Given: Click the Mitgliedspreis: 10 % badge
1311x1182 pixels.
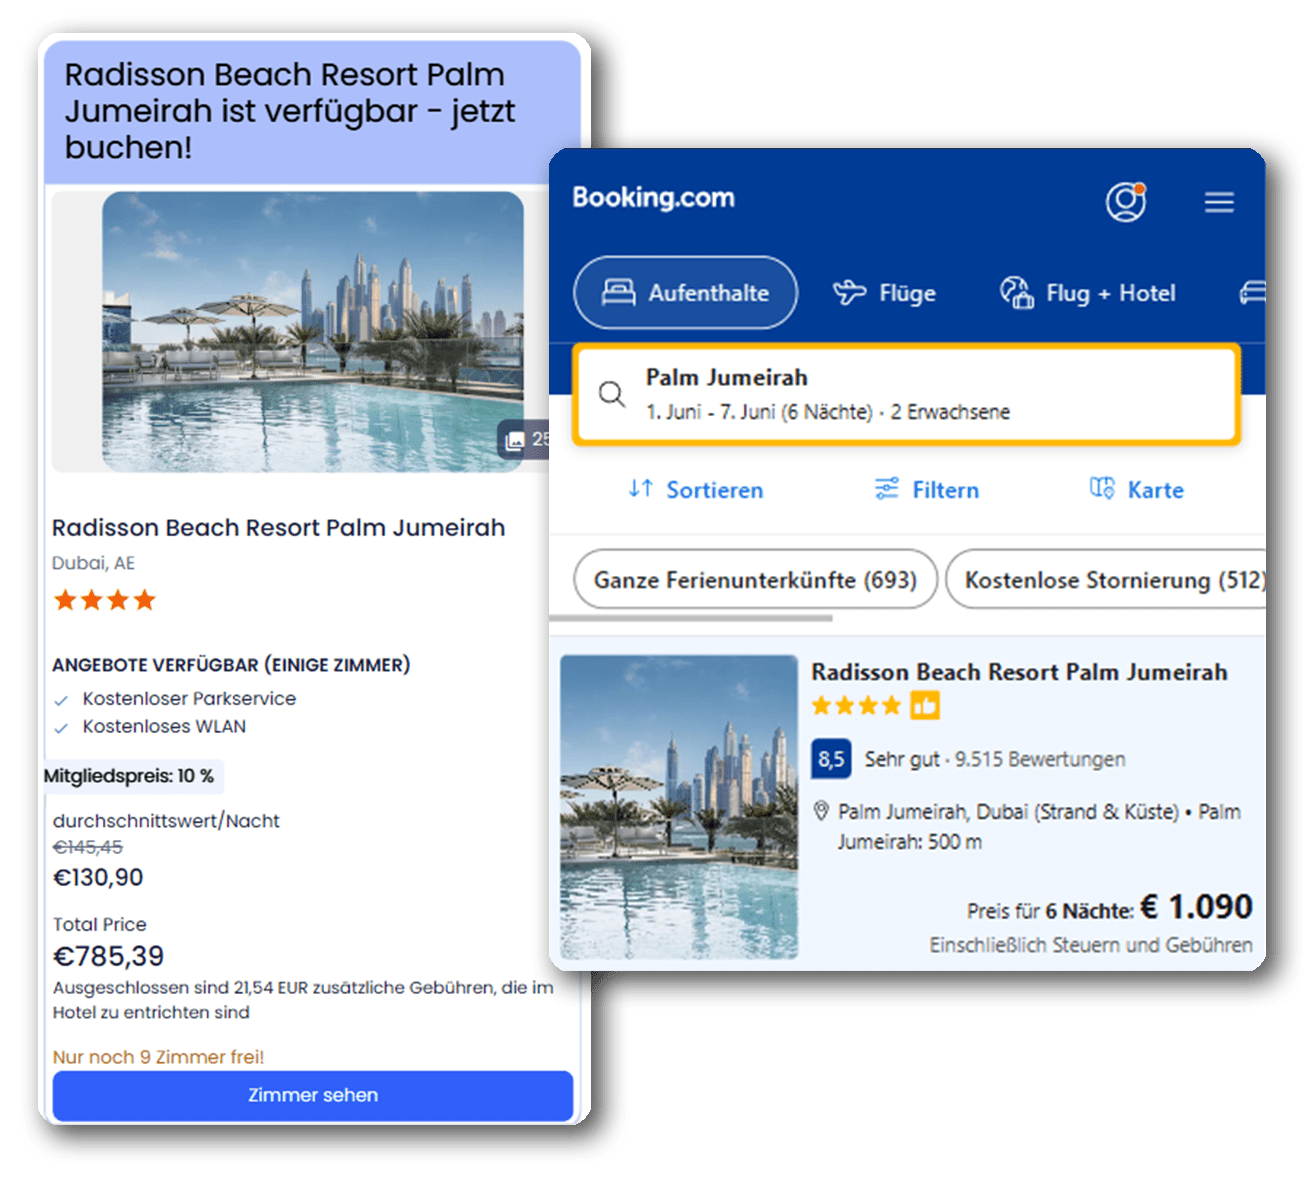Looking at the screenshot, I should tap(133, 776).
